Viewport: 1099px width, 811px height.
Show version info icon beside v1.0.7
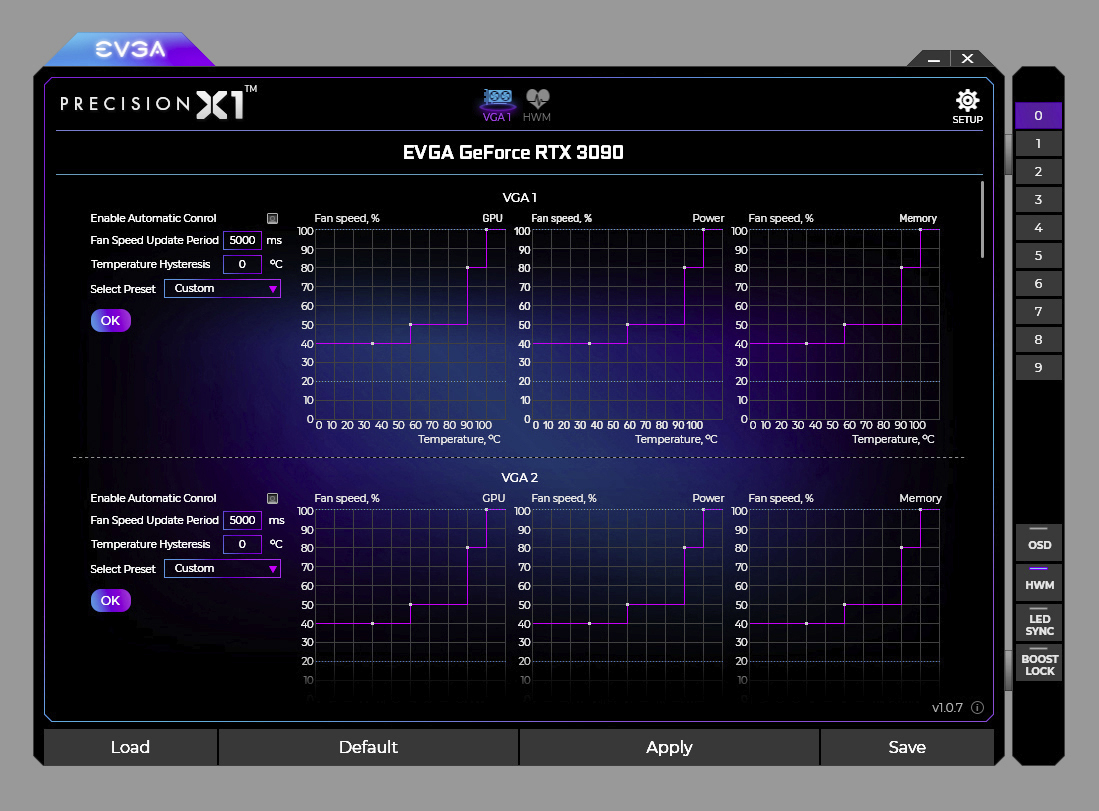pyautogui.click(x=977, y=707)
